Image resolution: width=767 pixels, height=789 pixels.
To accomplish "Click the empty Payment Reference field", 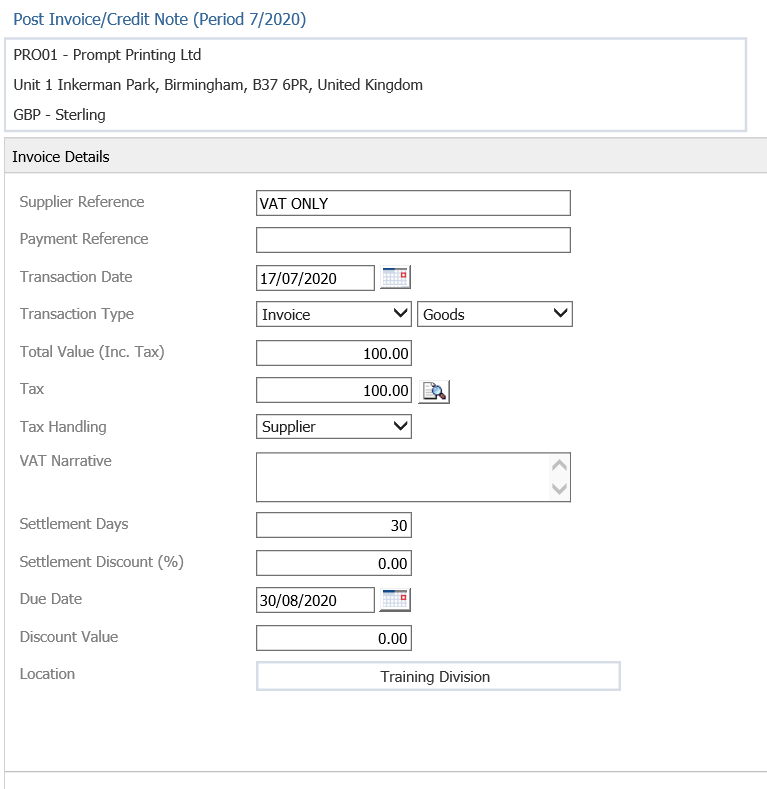I will coord(413,240).
